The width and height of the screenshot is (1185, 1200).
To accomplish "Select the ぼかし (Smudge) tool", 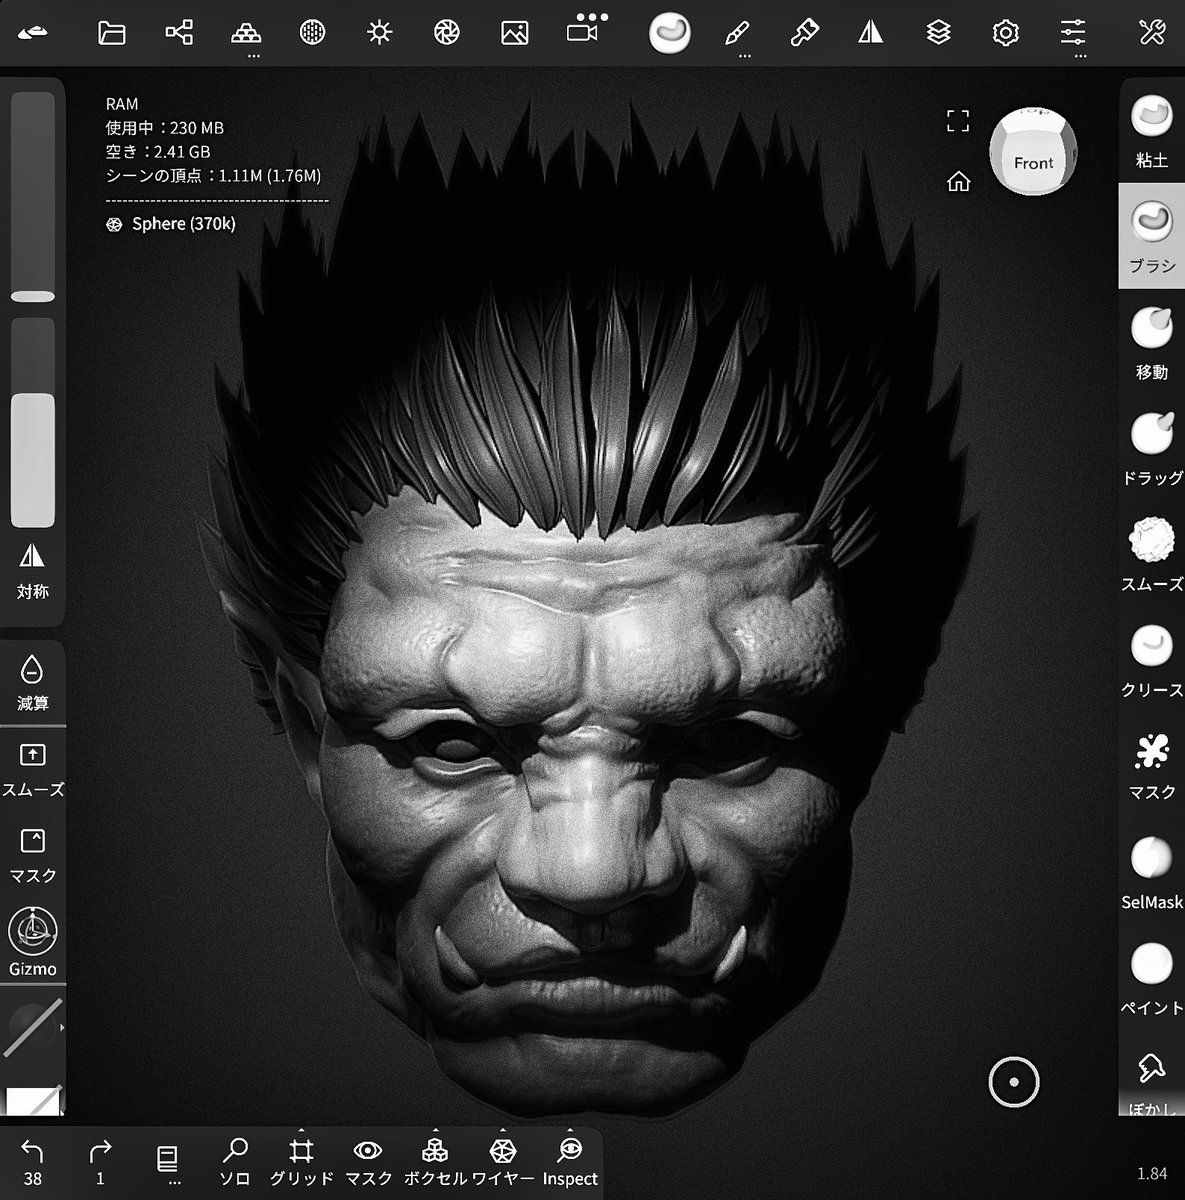I will [x=1152, y=1082].
